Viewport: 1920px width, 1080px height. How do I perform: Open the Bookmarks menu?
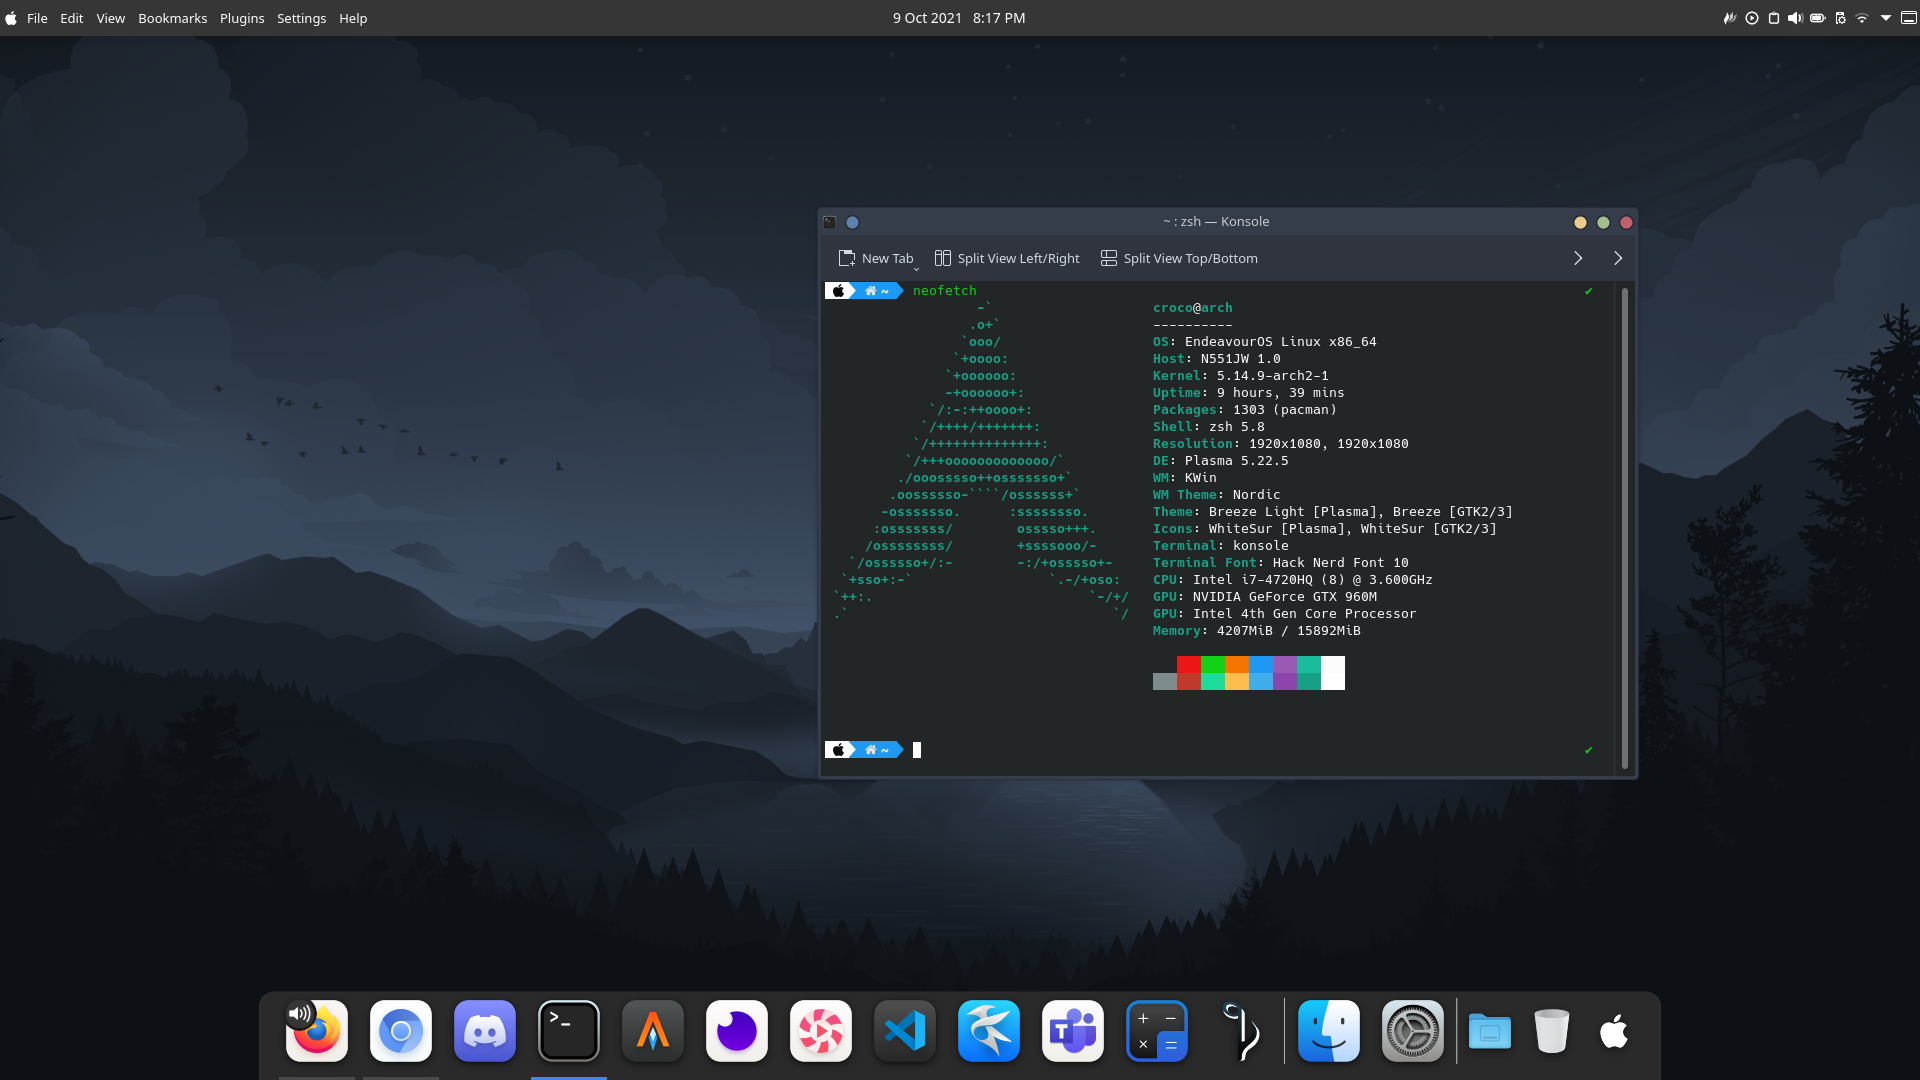172,18
